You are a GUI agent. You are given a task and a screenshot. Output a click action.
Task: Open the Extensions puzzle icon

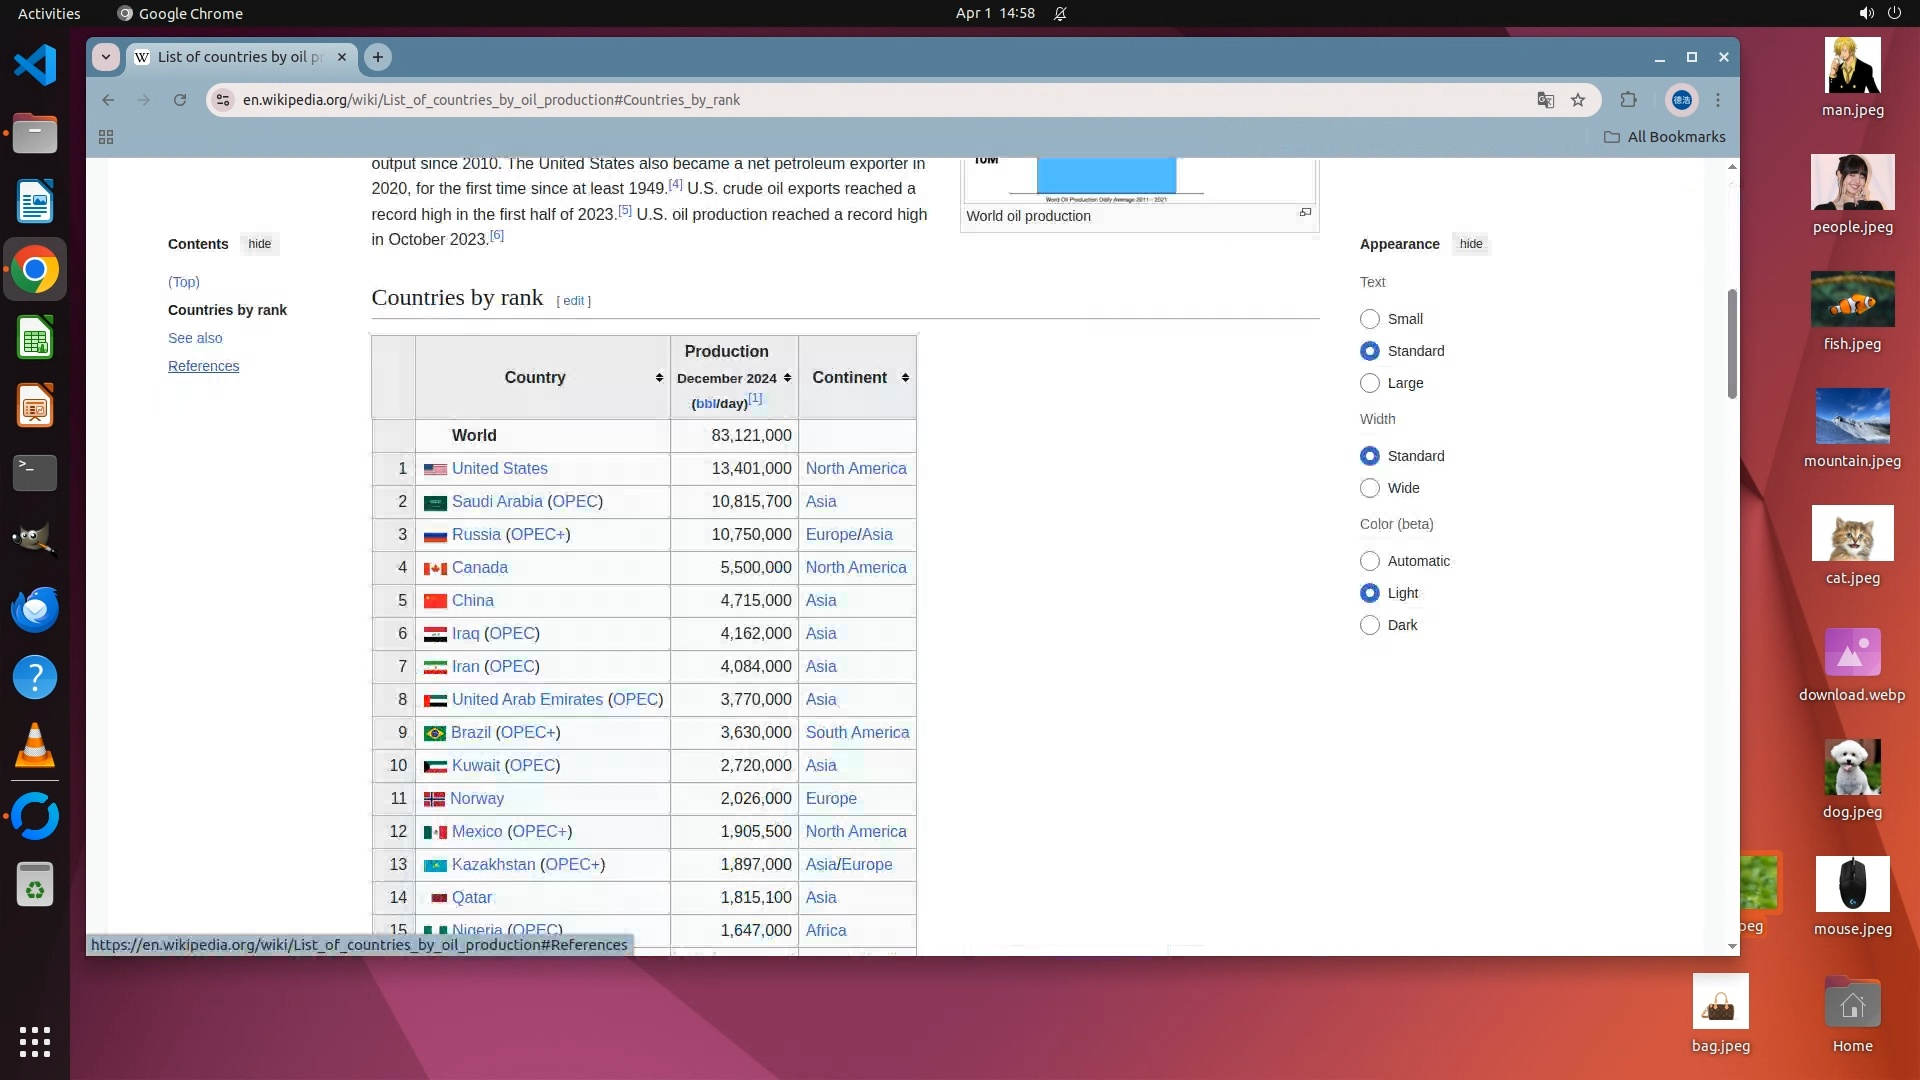pos(1629,100)
